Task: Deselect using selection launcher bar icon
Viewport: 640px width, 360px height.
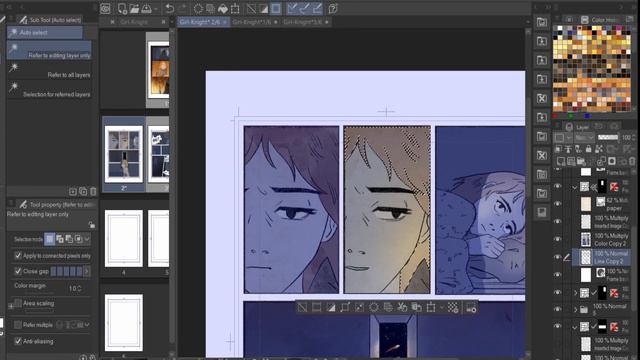Action: (302, 307)
